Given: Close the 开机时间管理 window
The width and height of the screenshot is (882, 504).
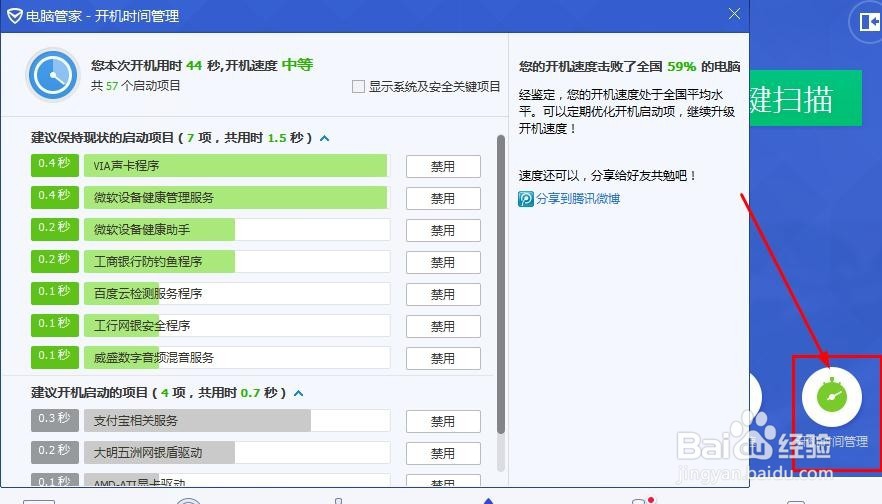Looking at the screenshot, I should pyautogui.click(x=734, y=14).
